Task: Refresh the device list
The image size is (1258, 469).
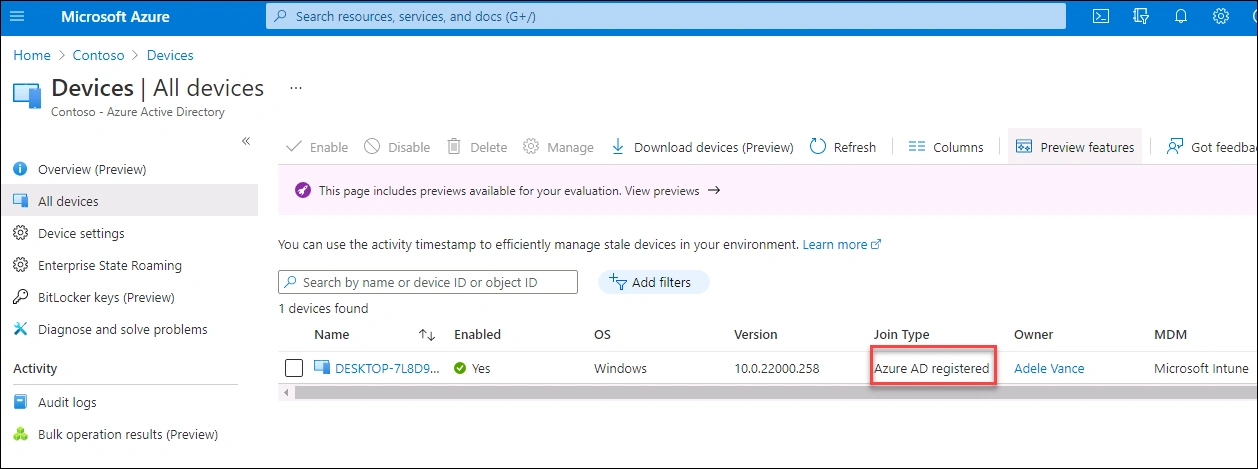Action: pyautogui.click(x=842, y=147)
